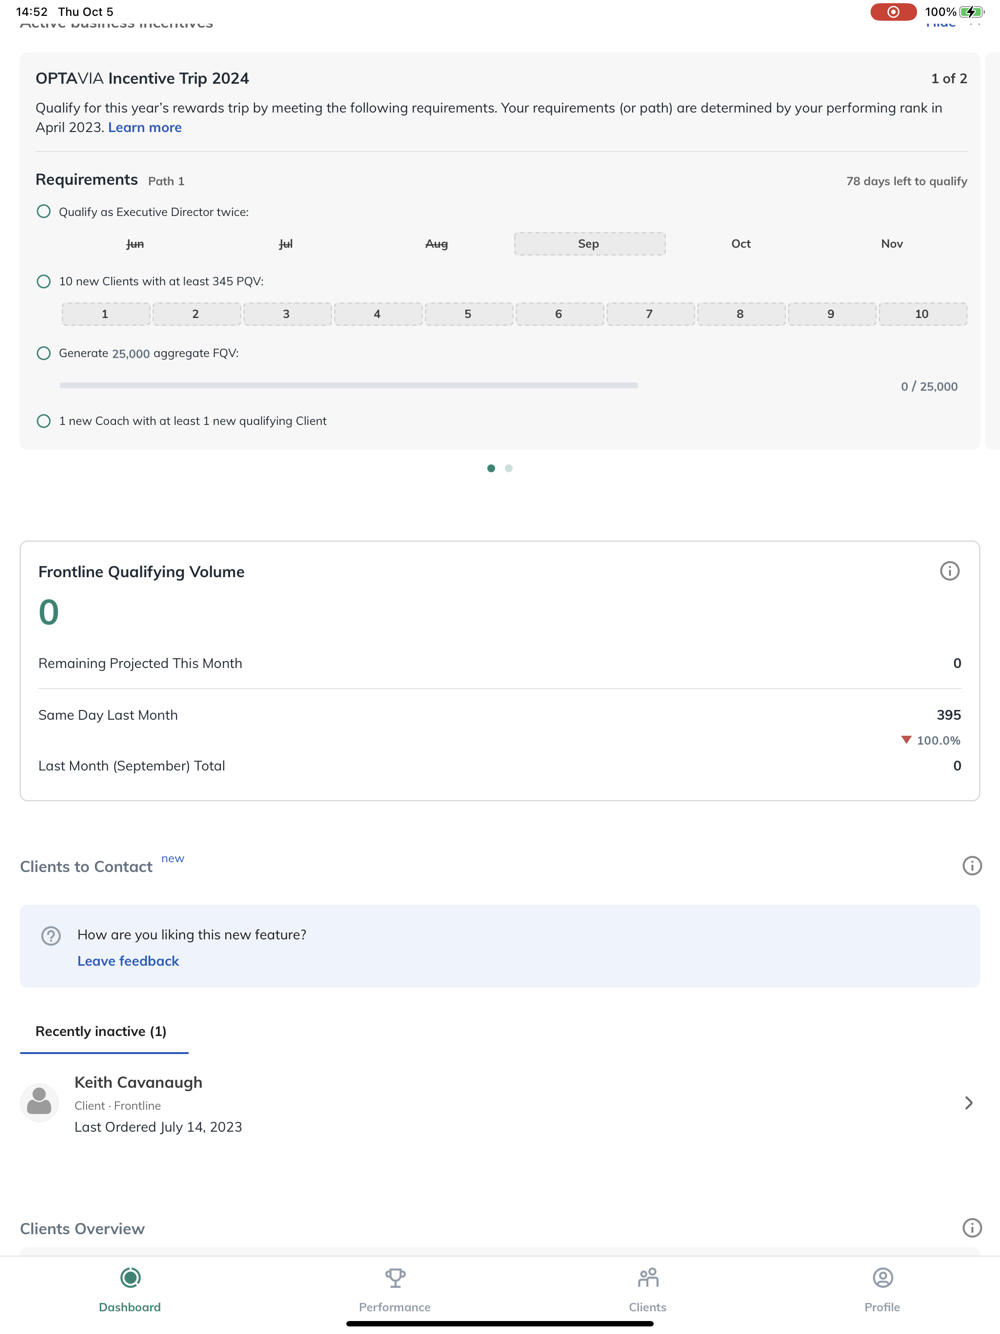1000x1334 pixels.
Task: Select Qualify as Executive Director radio circle
Action: pyautogui.click(x=44, y=212)
